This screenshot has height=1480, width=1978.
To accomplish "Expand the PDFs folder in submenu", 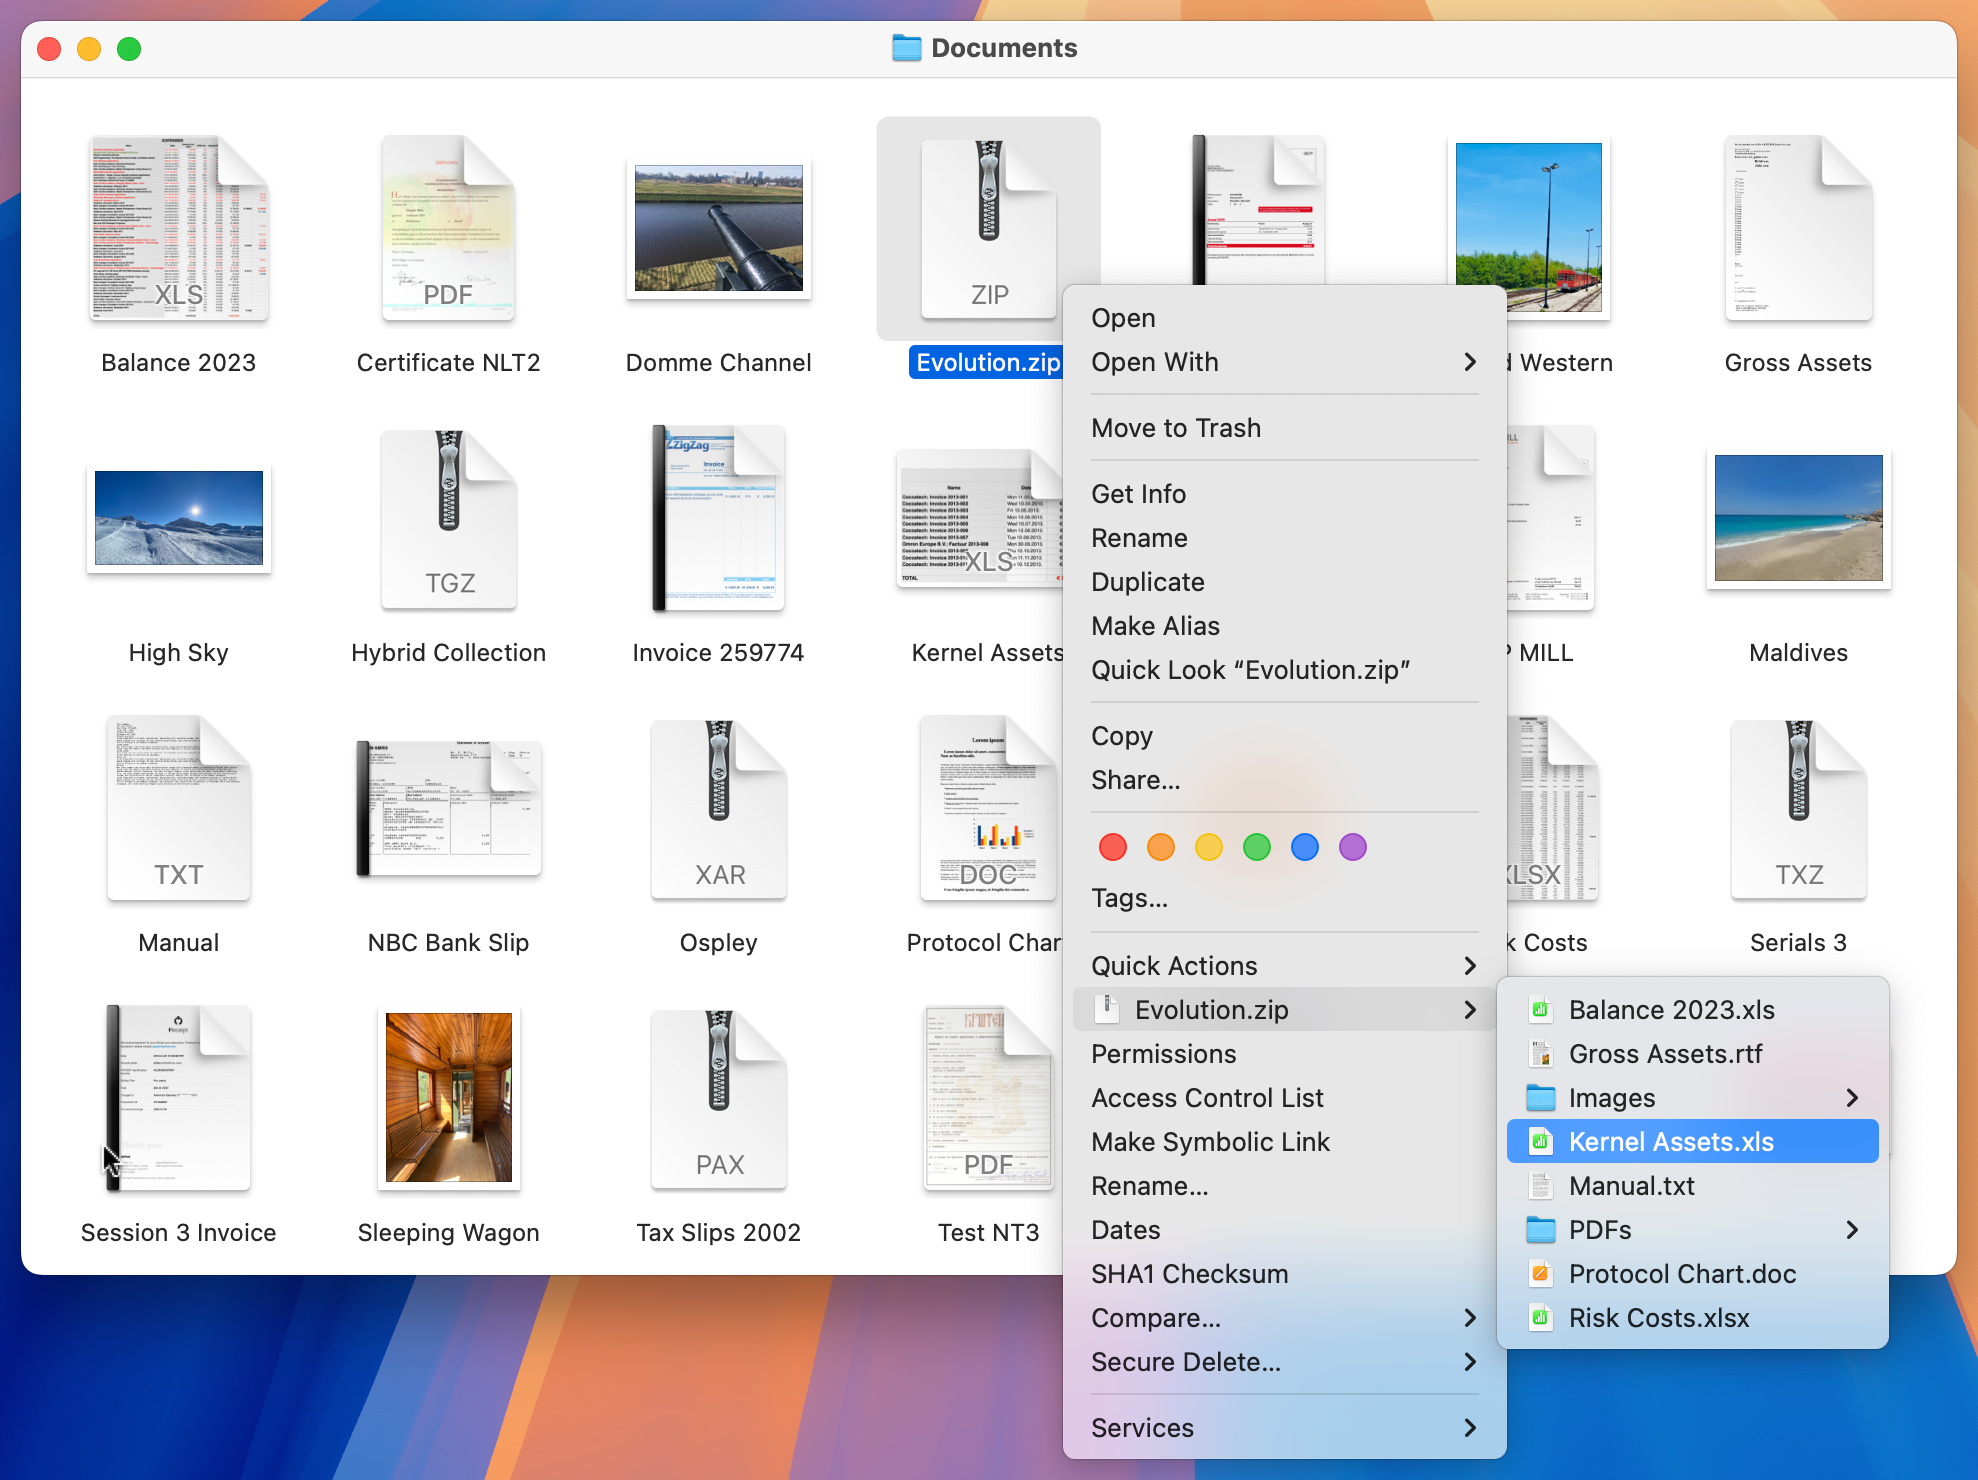I will [x=1693, y=1230].
